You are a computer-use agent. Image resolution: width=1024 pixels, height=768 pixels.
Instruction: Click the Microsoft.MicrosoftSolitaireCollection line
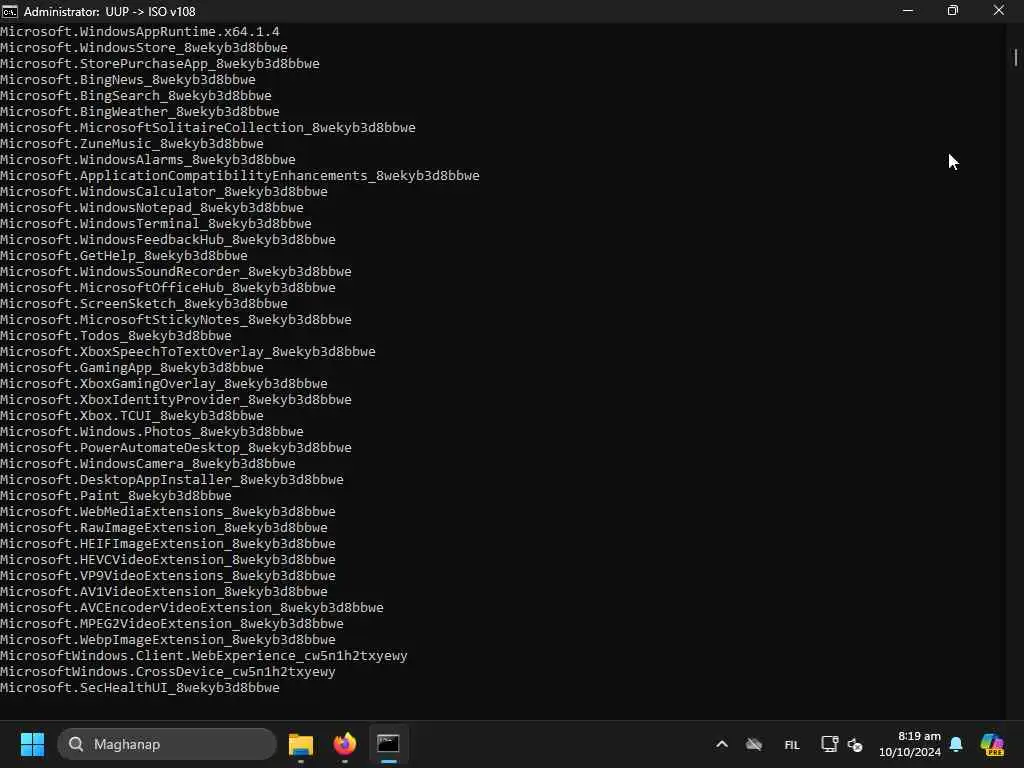(208, 127)
